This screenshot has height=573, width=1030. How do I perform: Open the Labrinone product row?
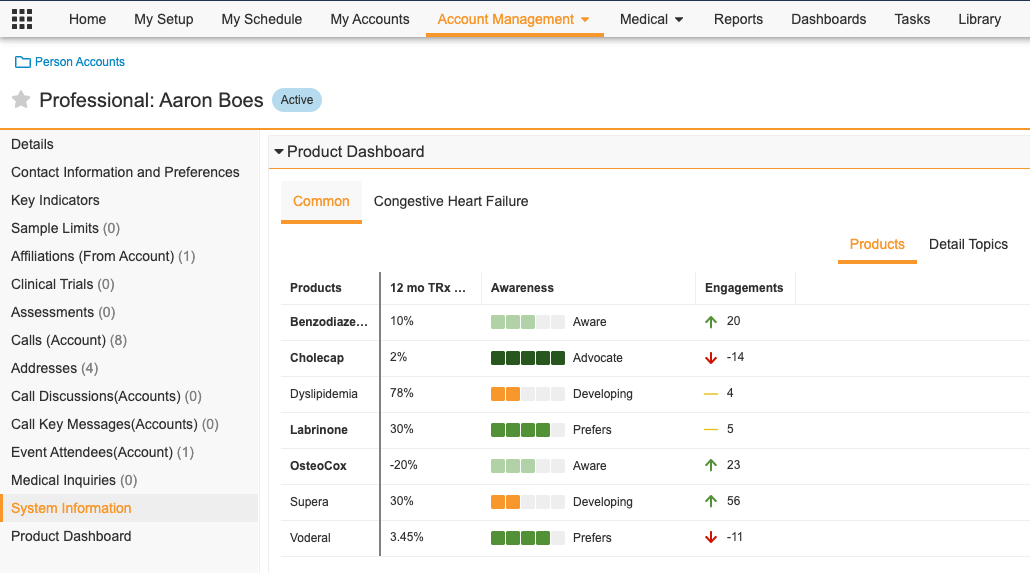point(319,430)
